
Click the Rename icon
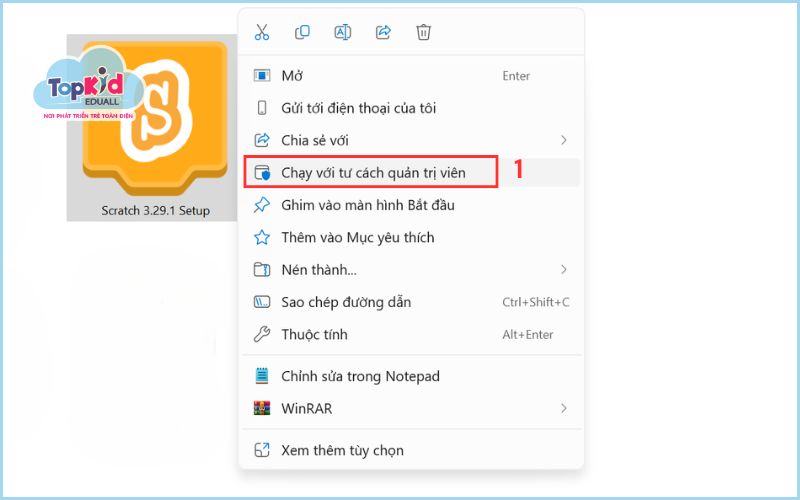point(342,32)
